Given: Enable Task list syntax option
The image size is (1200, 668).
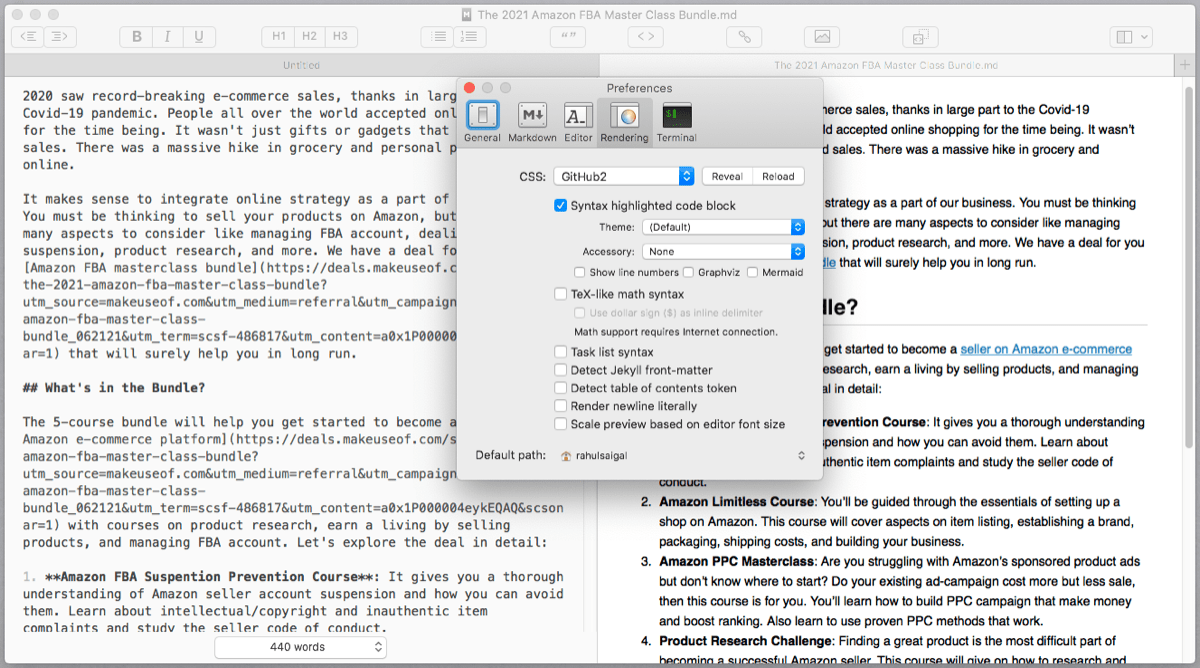Looking at the screenshot, I should click(x=561, y=352).
